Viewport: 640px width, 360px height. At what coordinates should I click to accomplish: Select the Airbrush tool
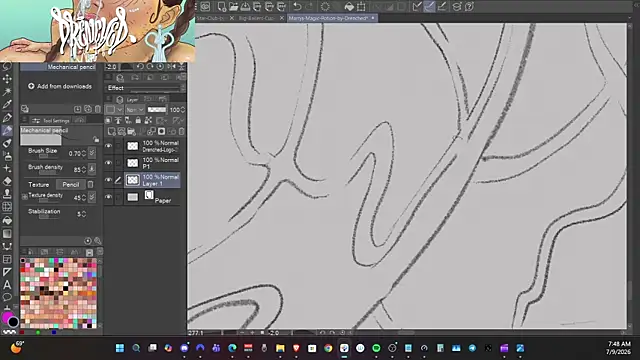pyautogui.click(x=7, y=156)
